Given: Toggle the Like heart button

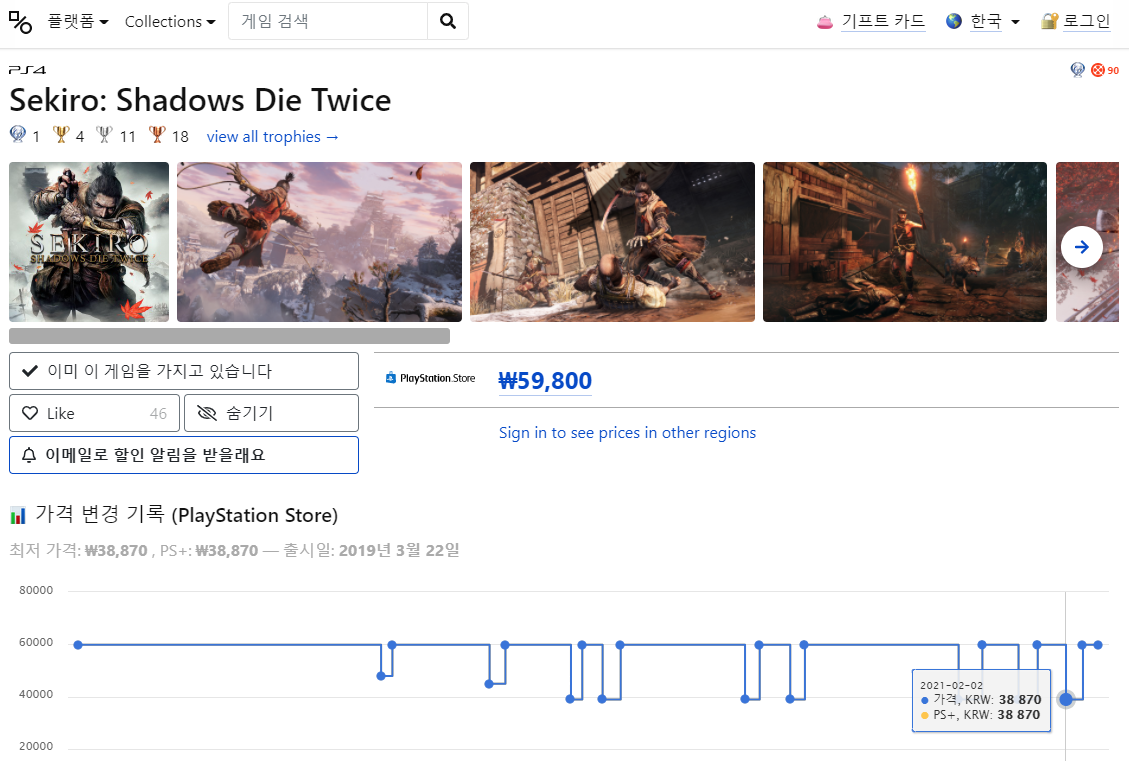Looking at the screenshot, I should (94, 413).
